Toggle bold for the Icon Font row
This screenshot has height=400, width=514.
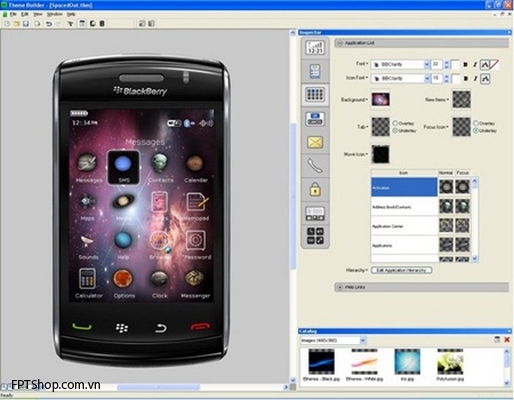[465, 79]
